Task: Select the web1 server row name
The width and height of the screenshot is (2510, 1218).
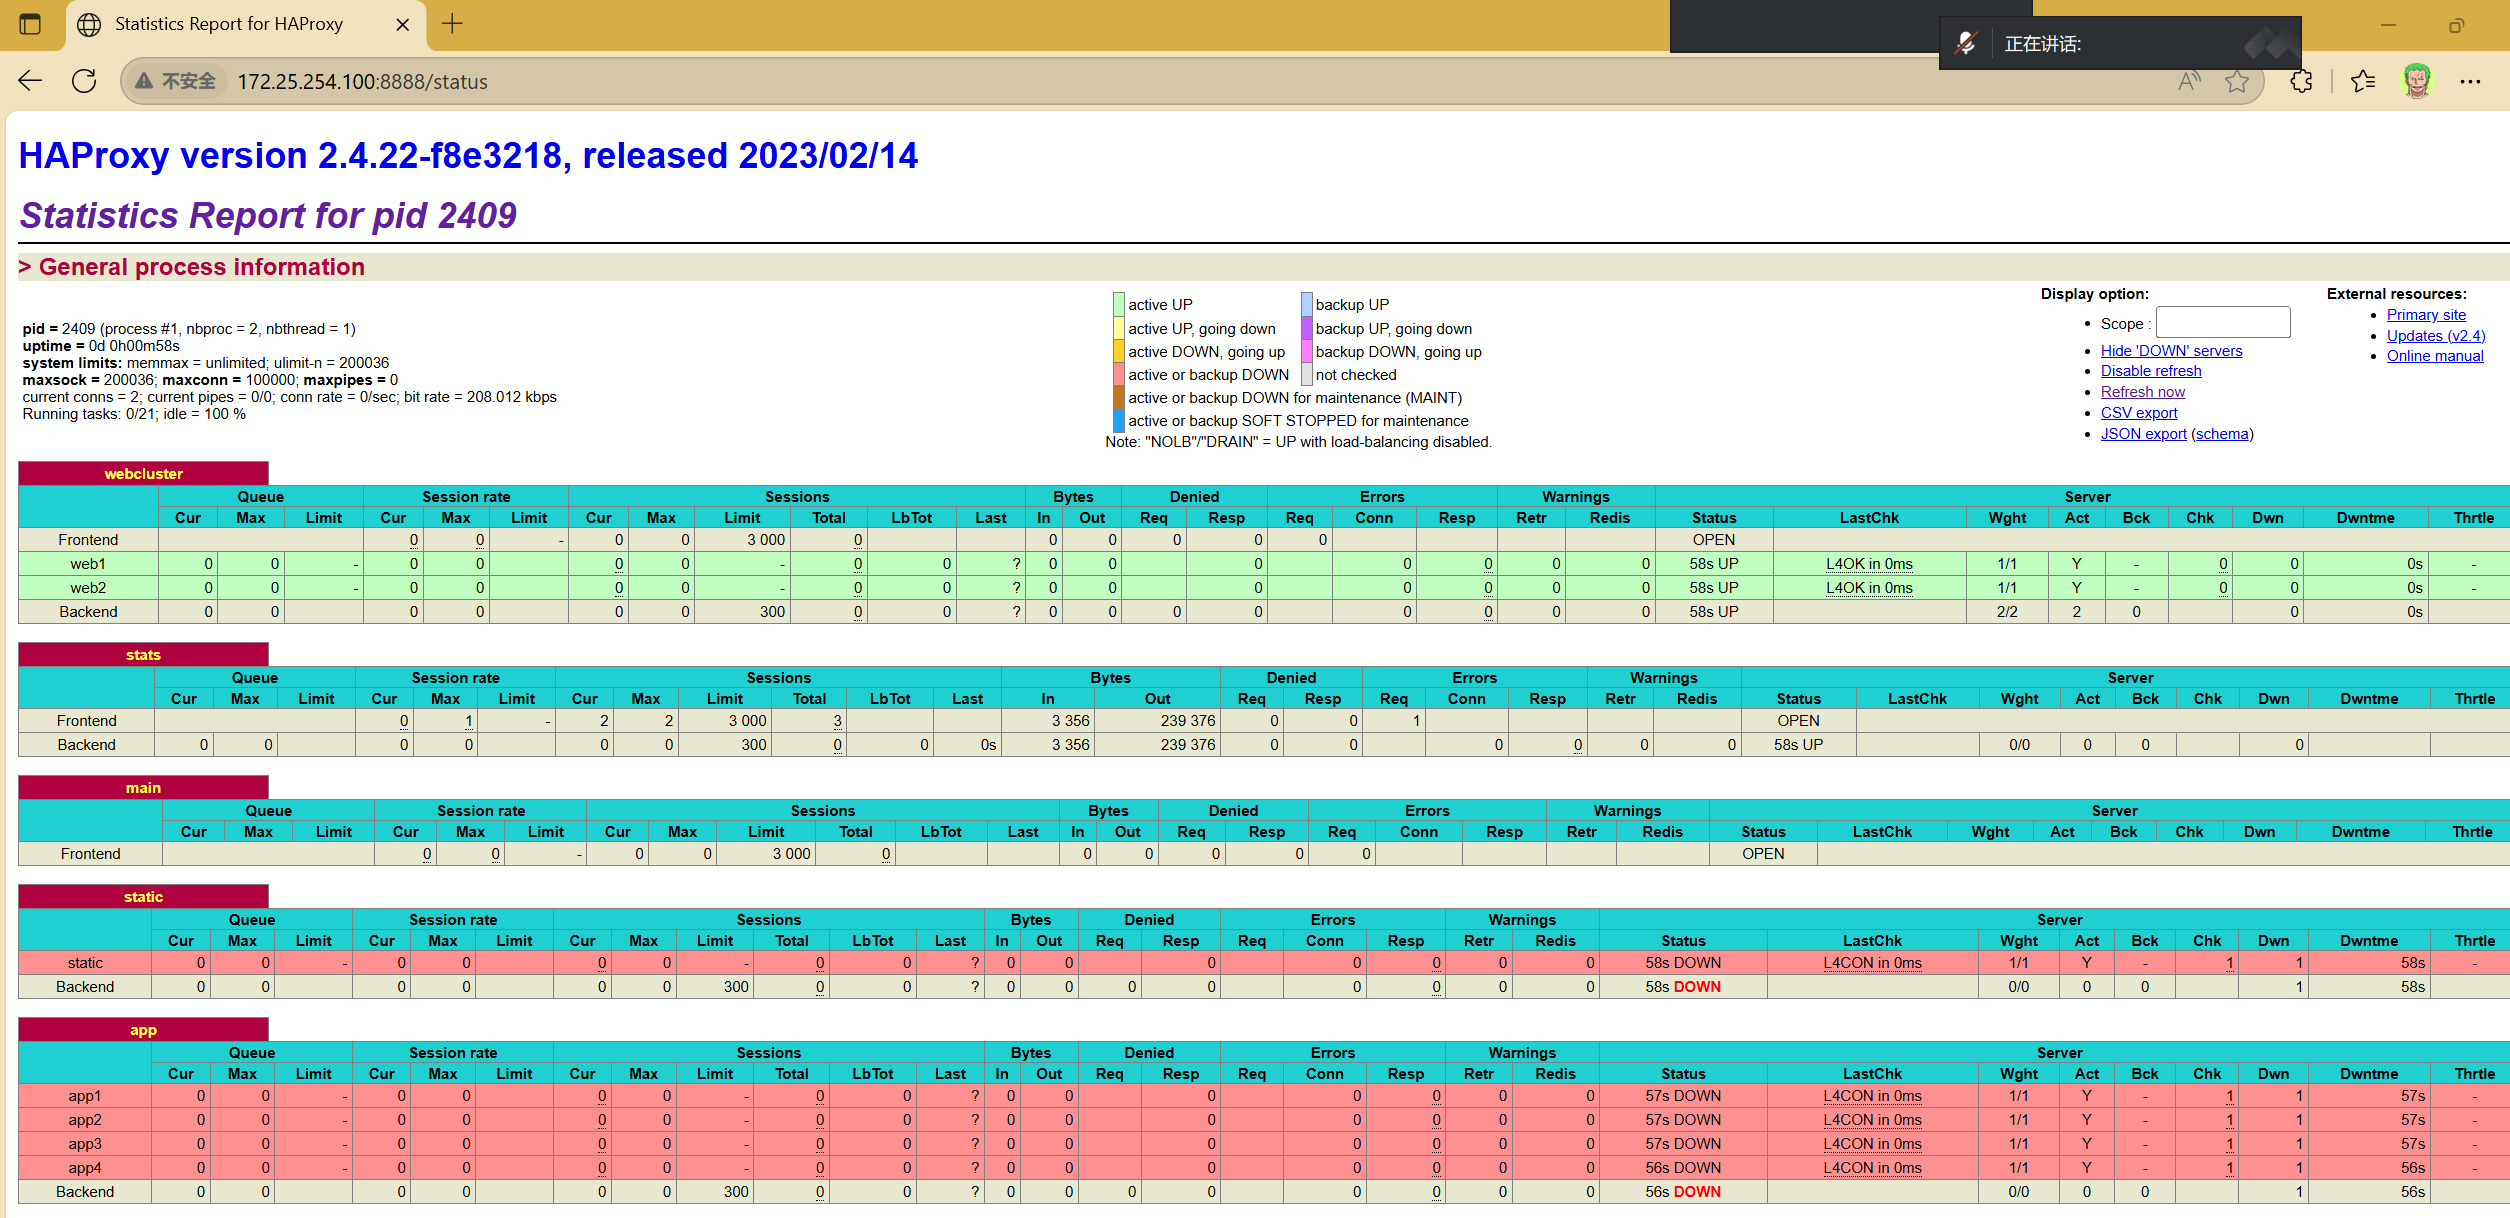Action: 88,564
